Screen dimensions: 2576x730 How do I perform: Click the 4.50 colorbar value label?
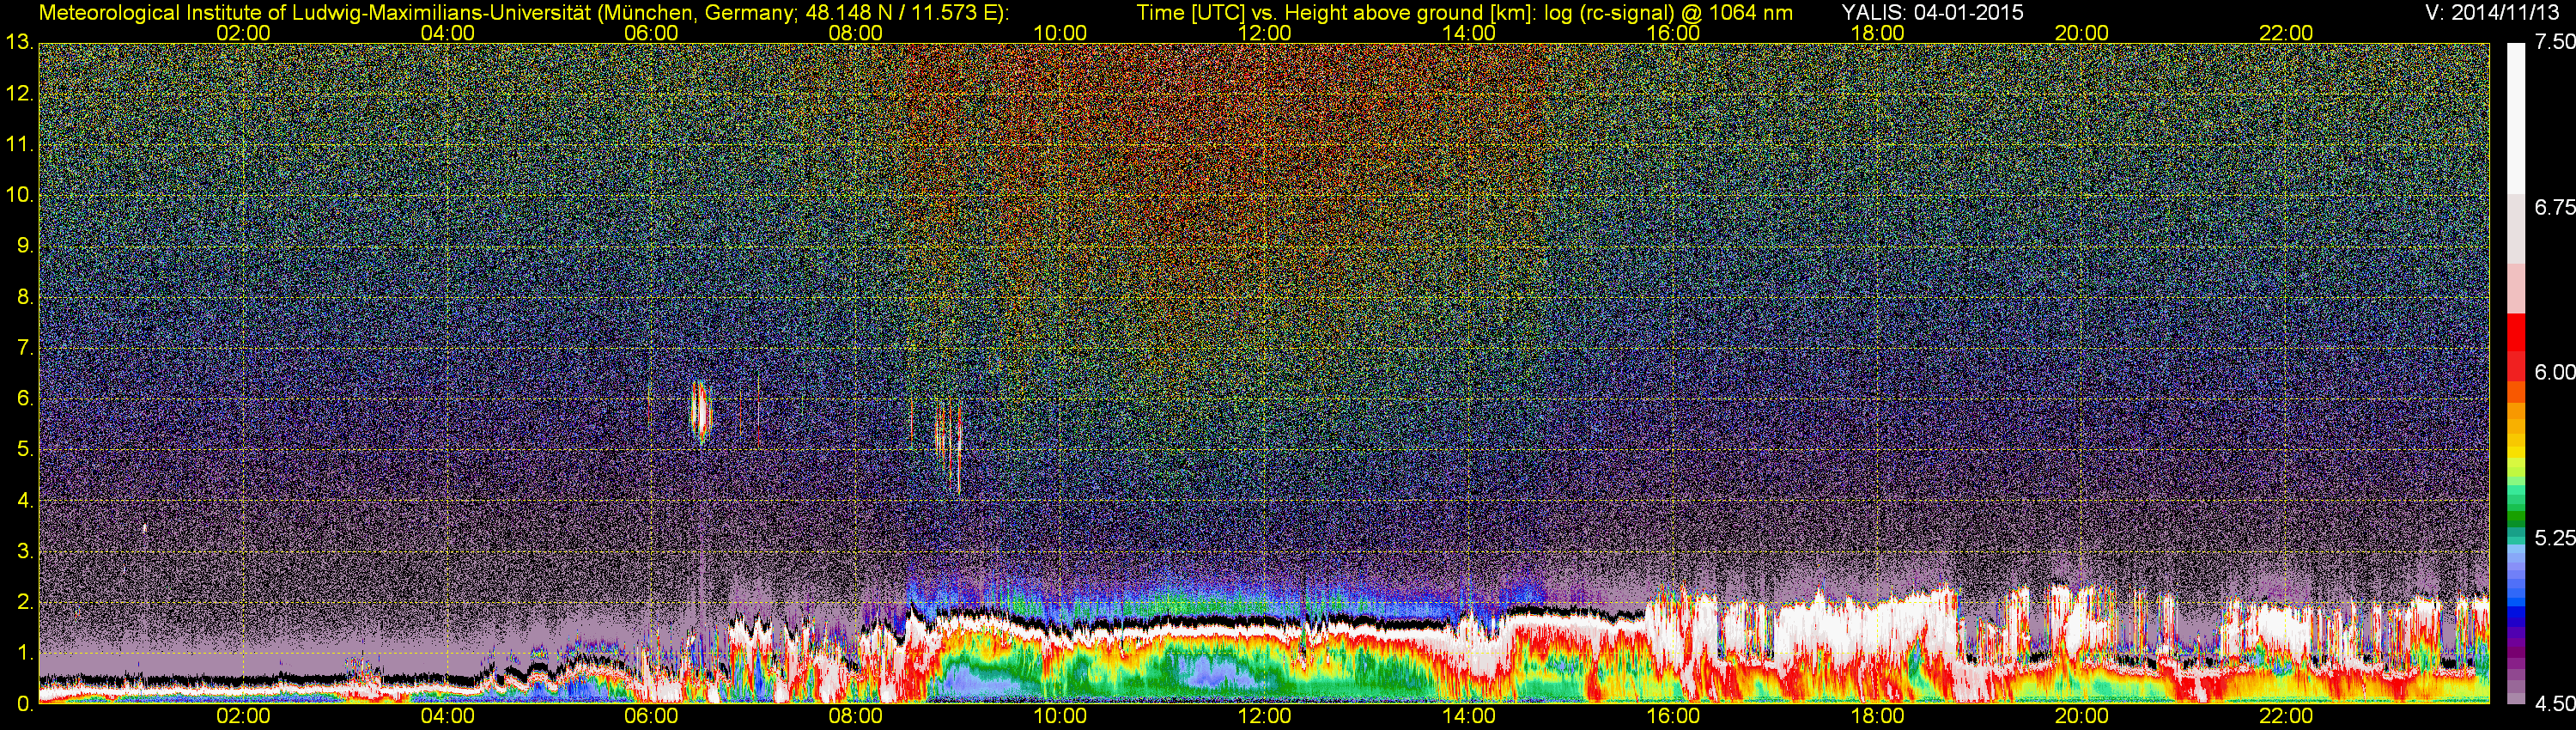click(x=2554, y=704)
